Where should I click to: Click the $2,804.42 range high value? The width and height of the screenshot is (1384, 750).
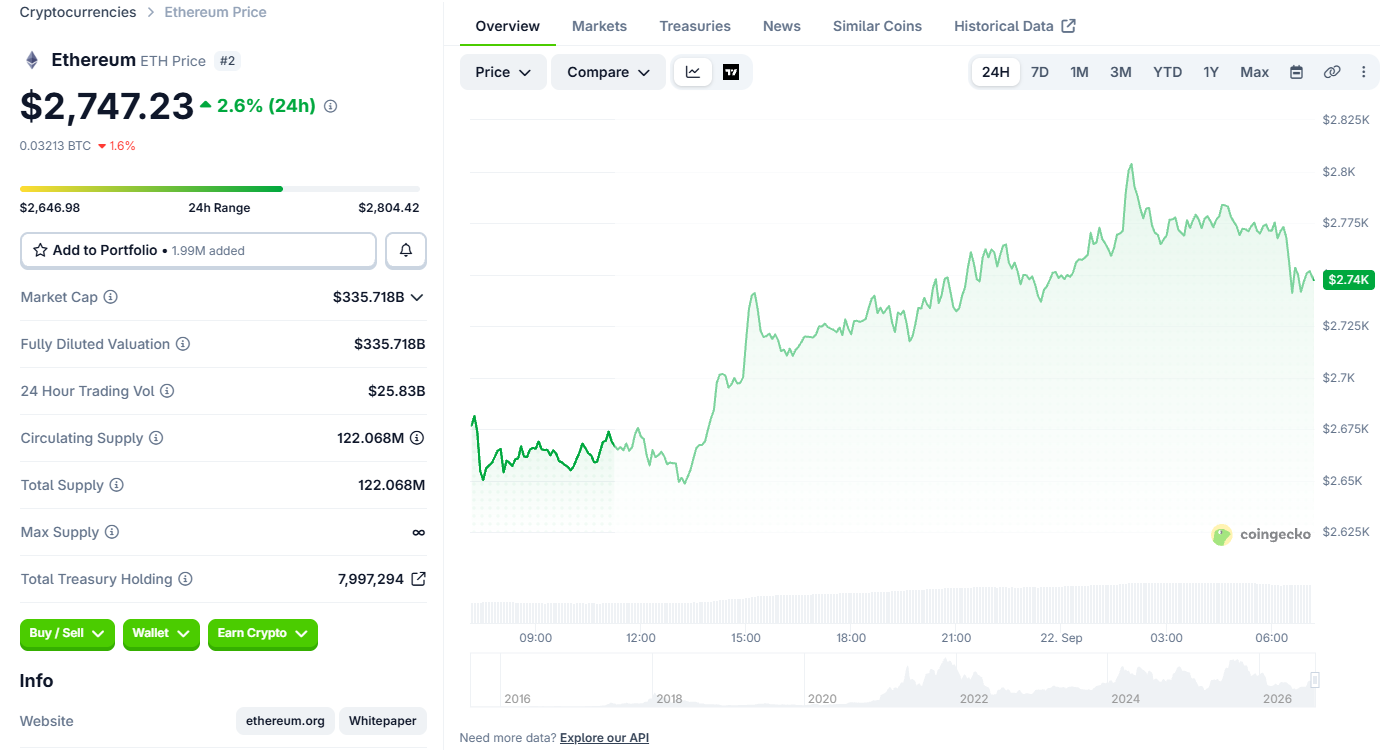pos(389,208)
